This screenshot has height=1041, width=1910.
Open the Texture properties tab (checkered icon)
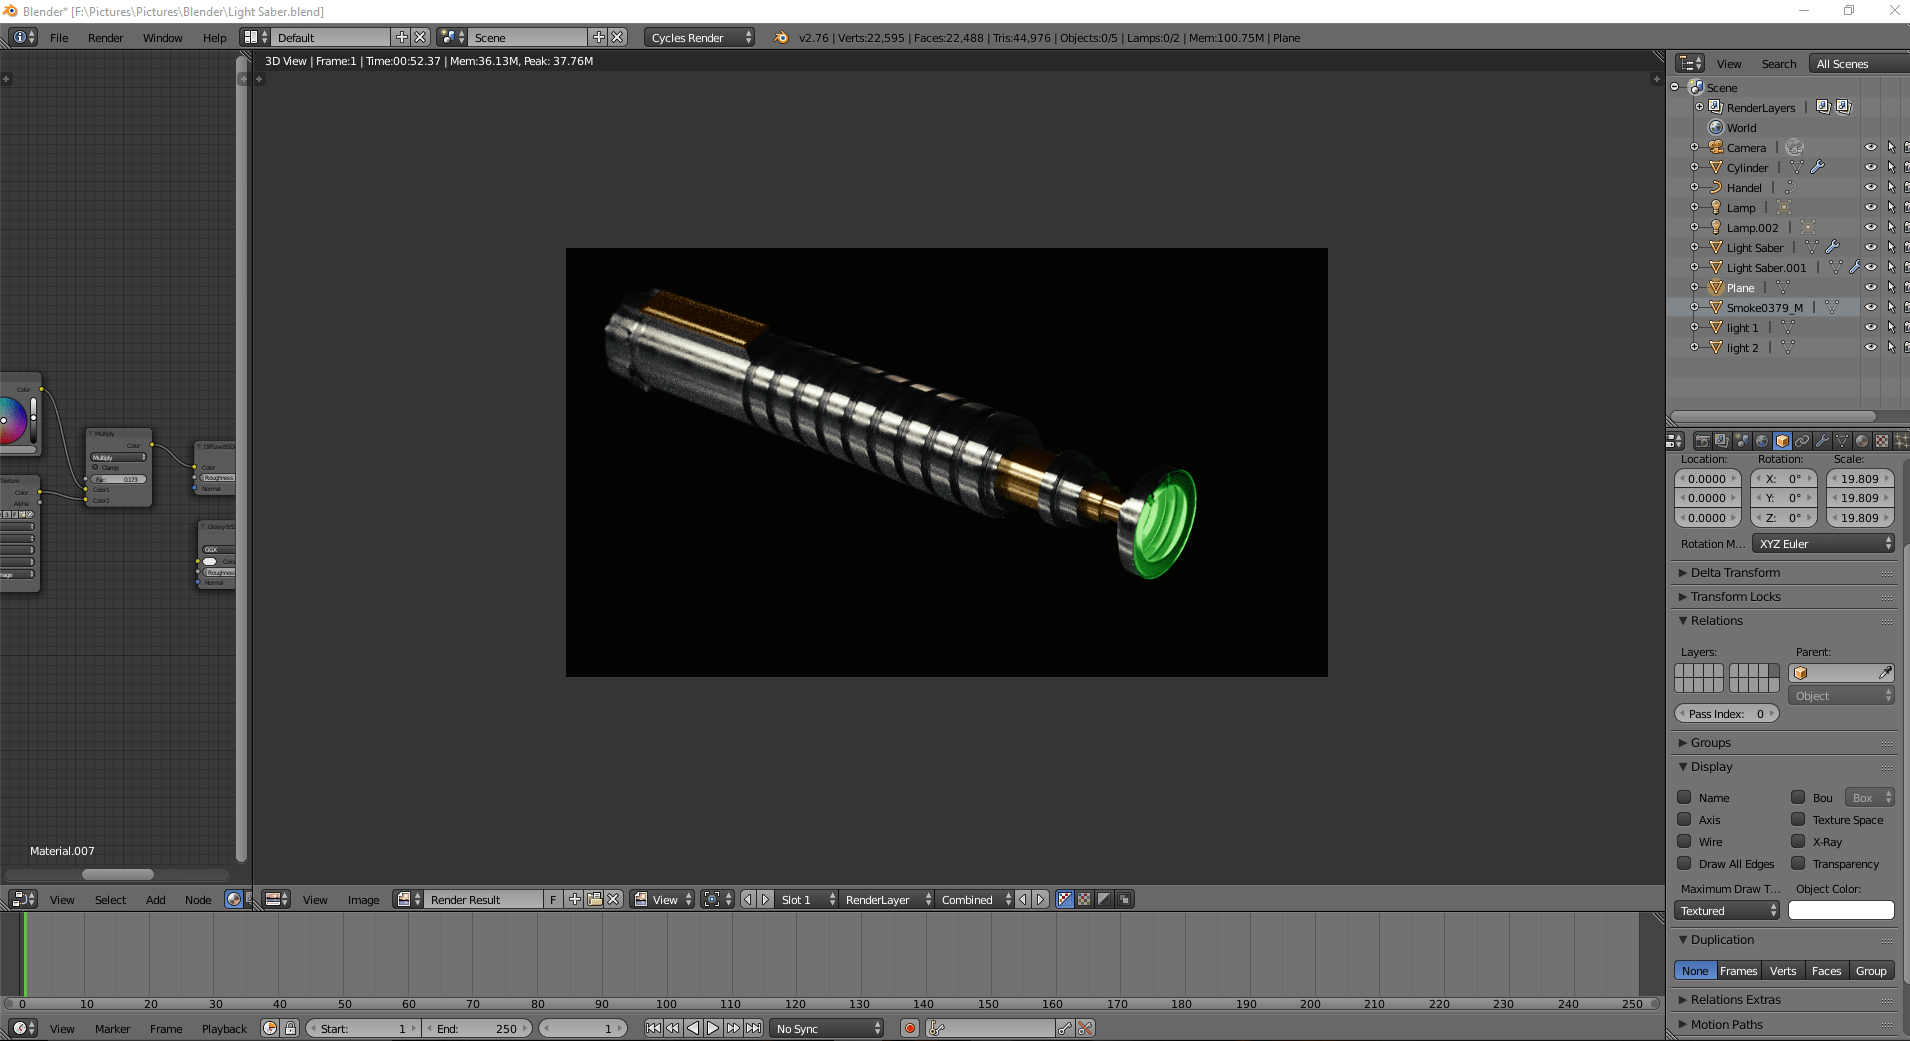(1881, 441)
